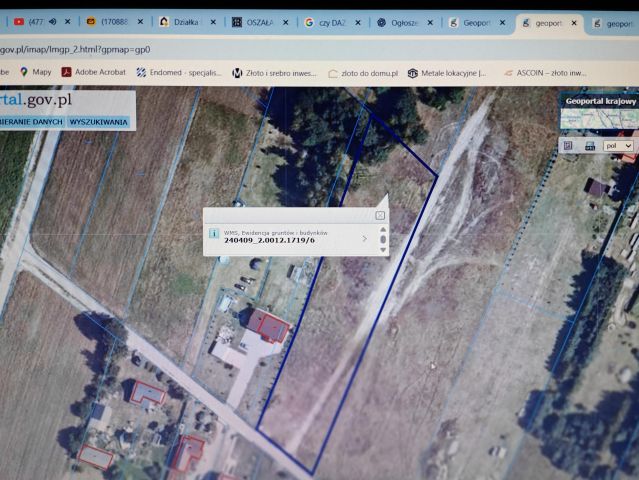The image size is (639, 480).
Task: Open the Adobe Acrobat bookmark
Action: (x=94, y=72)
